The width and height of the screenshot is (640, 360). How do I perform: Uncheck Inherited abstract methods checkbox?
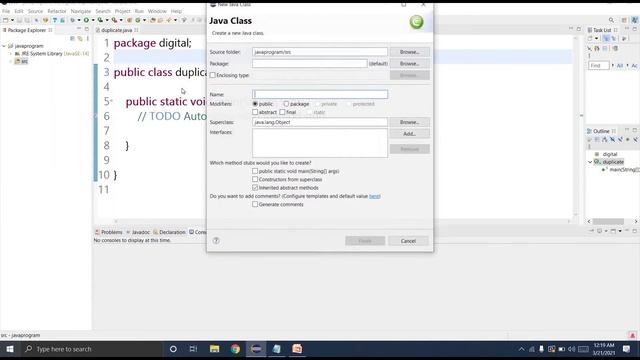point(255,188)
